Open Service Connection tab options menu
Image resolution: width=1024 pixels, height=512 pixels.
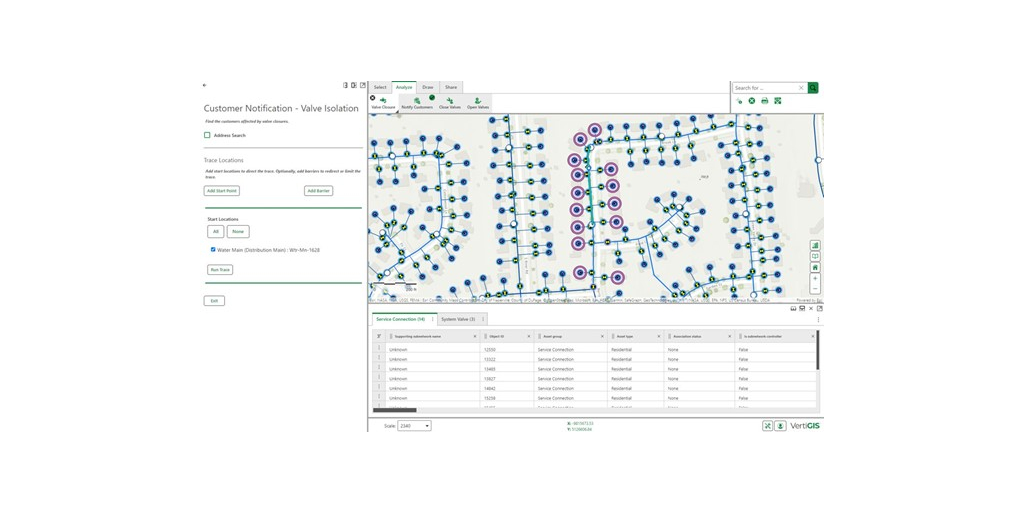click(x=433, y=319)
